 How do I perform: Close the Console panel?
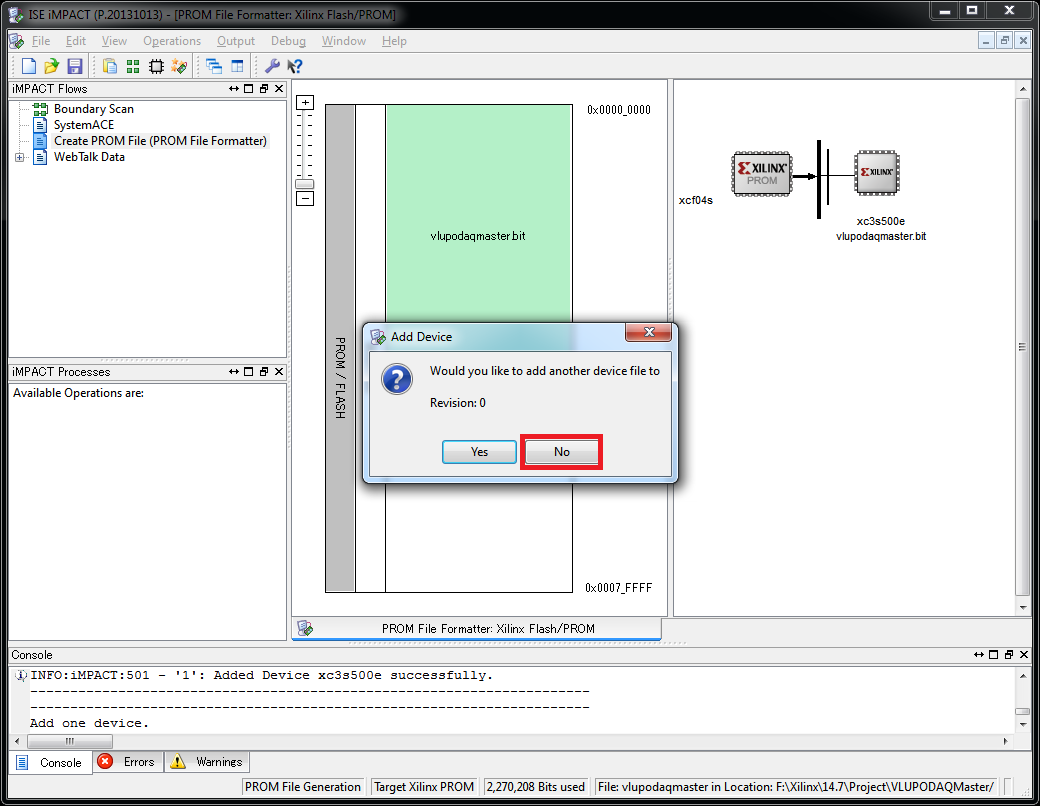pos(1023,655)
